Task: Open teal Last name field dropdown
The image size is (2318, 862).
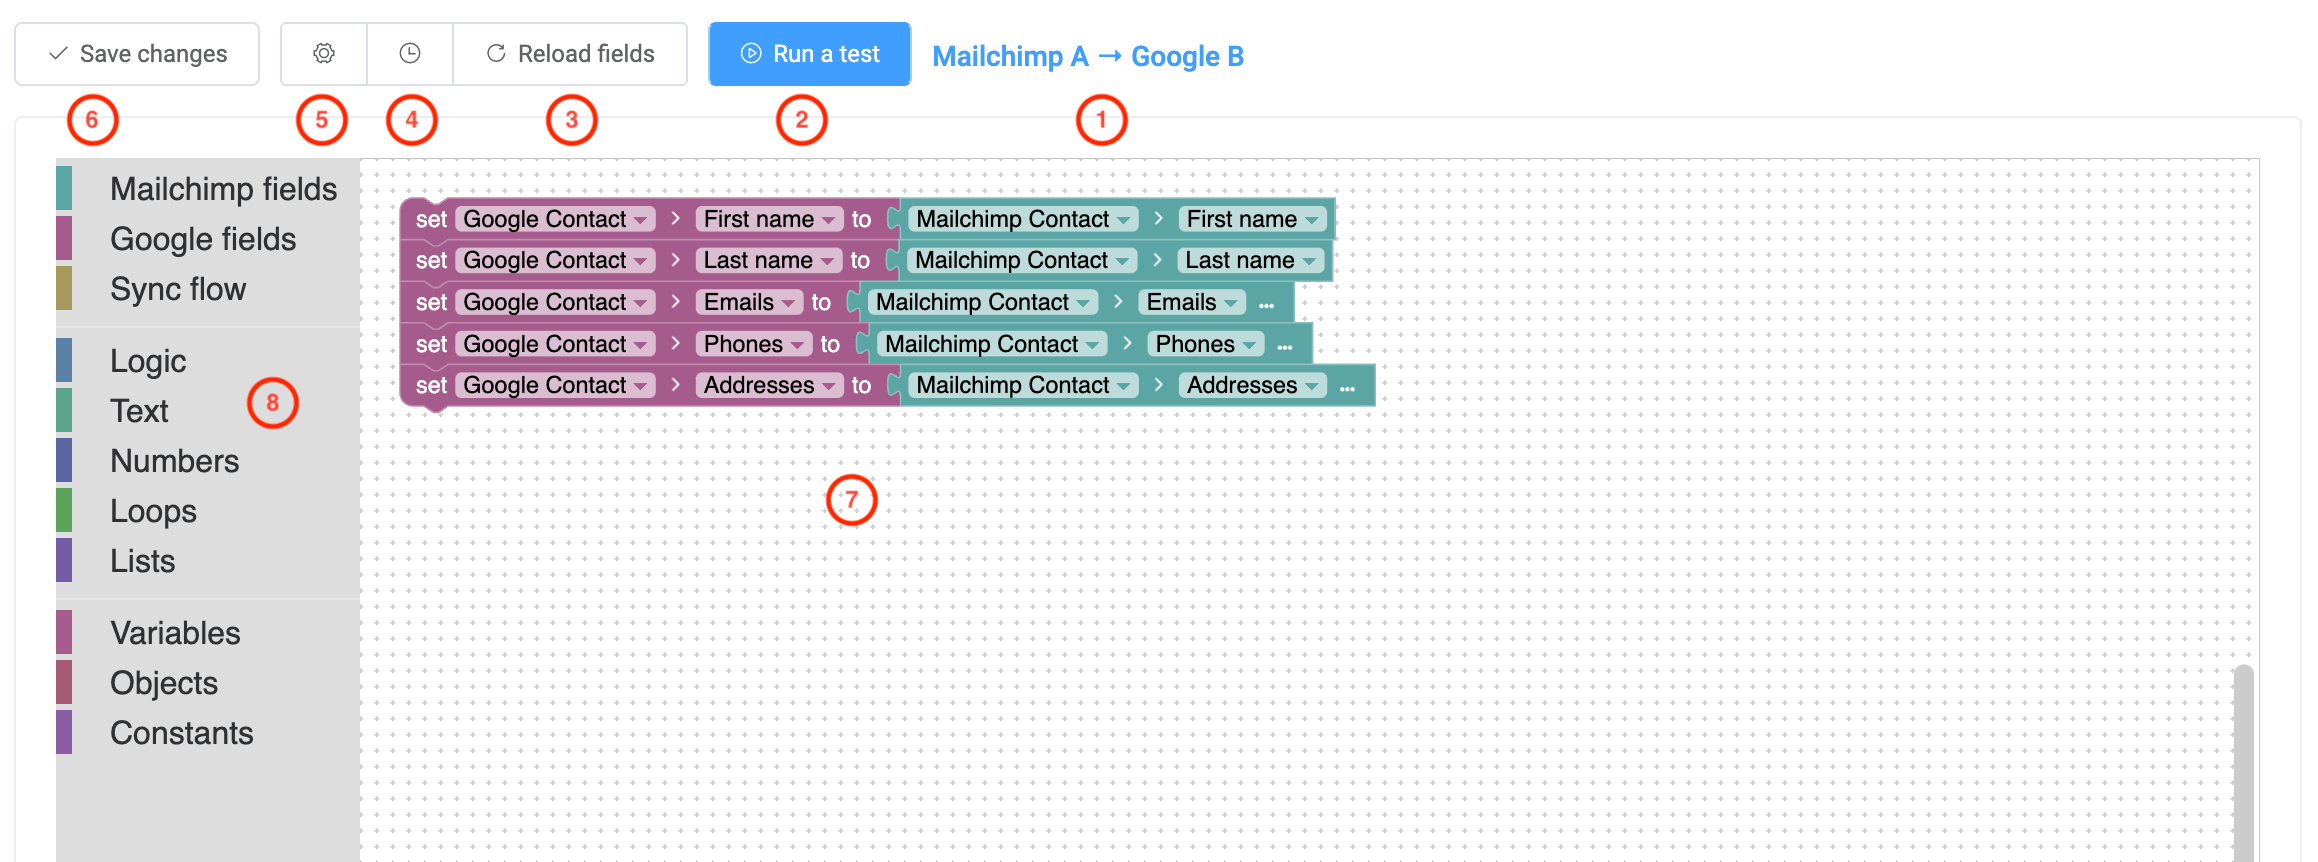Action: 1251,260
